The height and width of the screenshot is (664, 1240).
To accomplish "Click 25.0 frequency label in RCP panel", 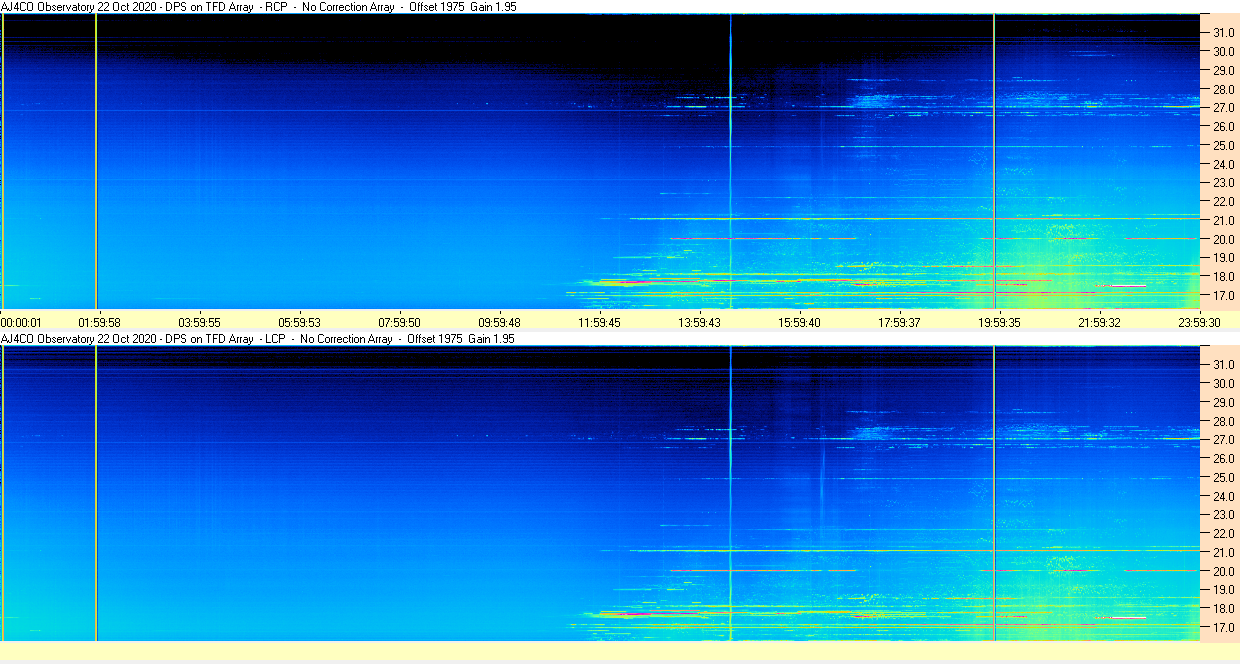I will click(1223, 145).
